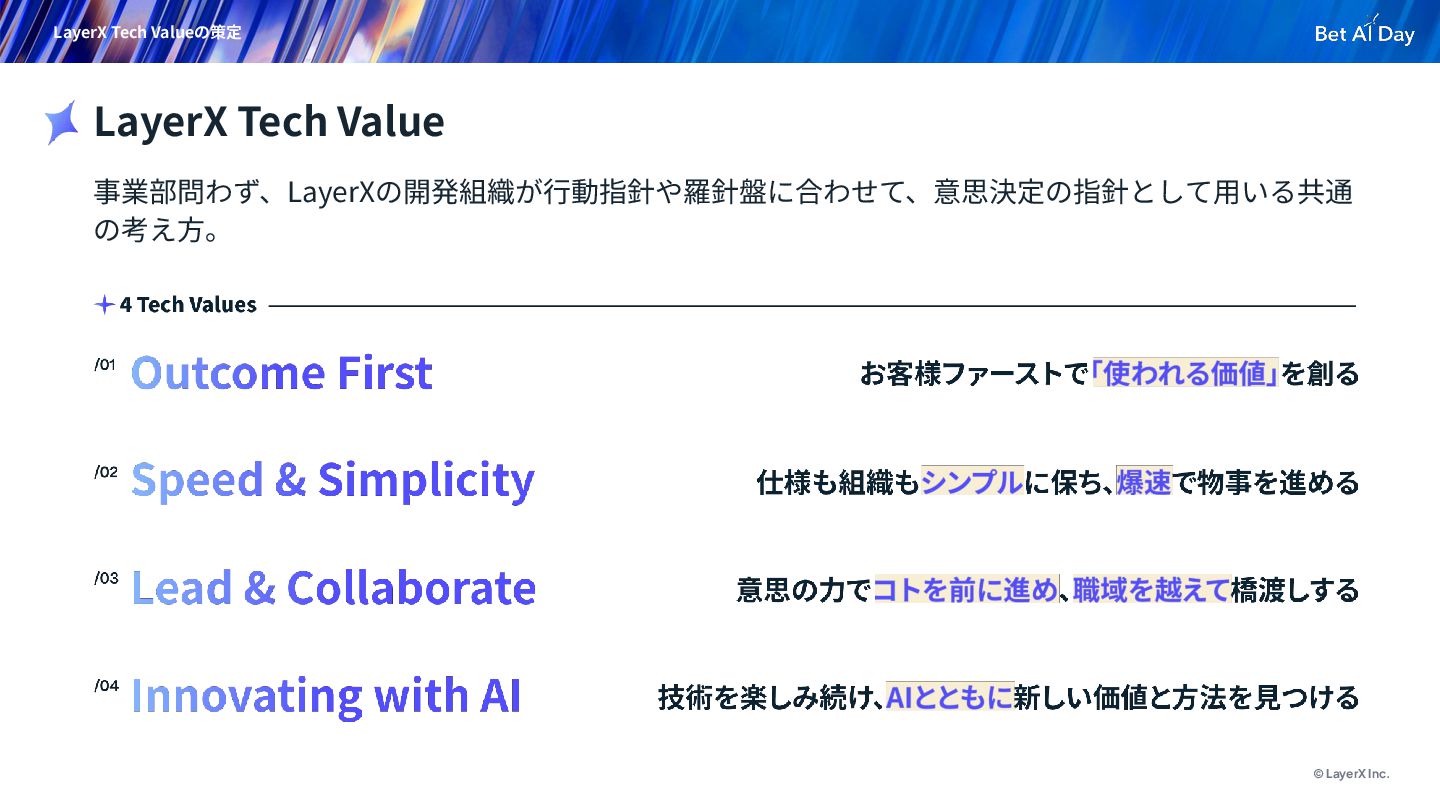The image size is (1440, 810).
Task: Click the highlighted シンプル word
Action: 972,482
